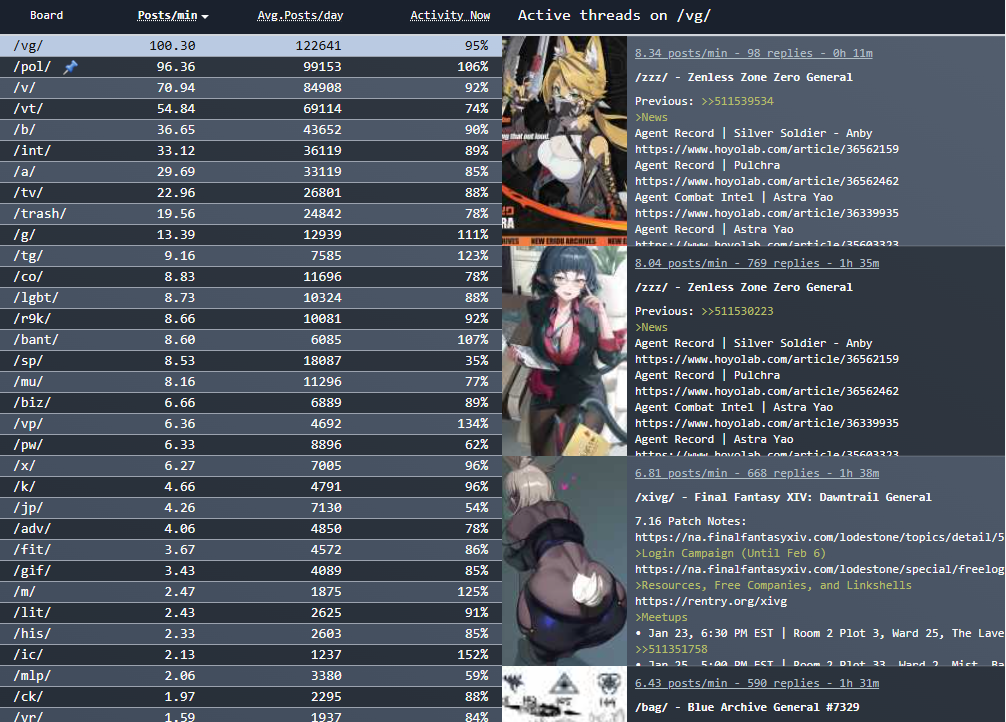Select the /vt/ board row
Viewport: 1006px width, 722px height.
(x=251, y=108)
